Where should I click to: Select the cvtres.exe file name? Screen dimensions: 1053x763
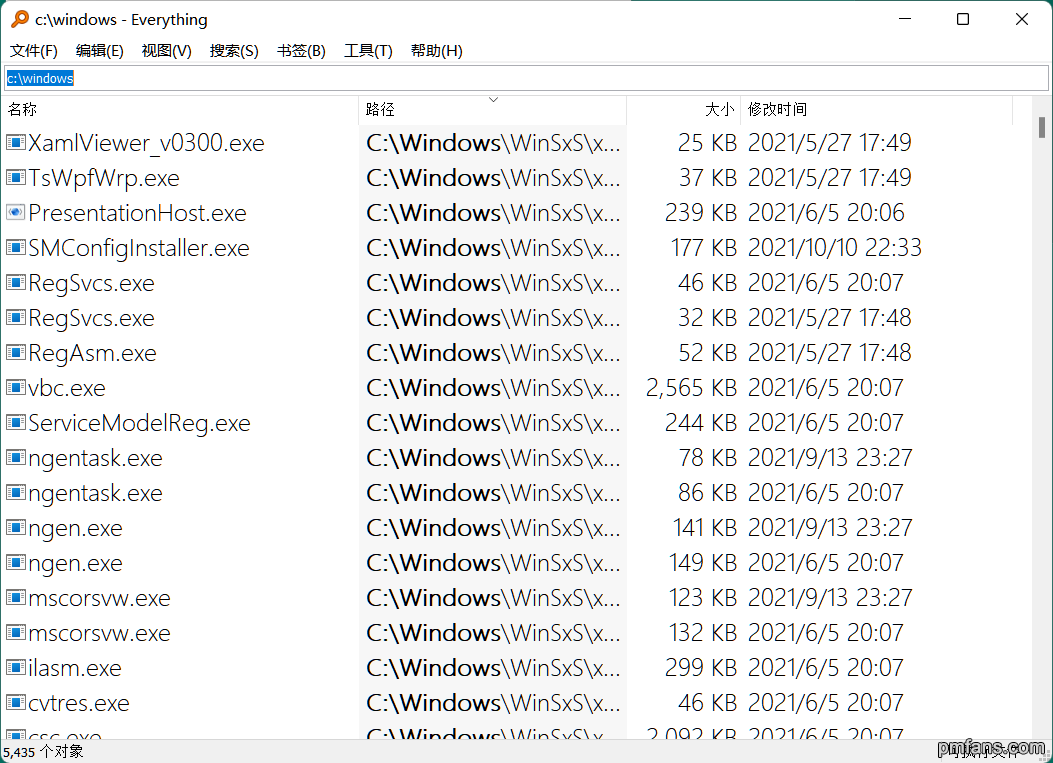click(79, 703)
